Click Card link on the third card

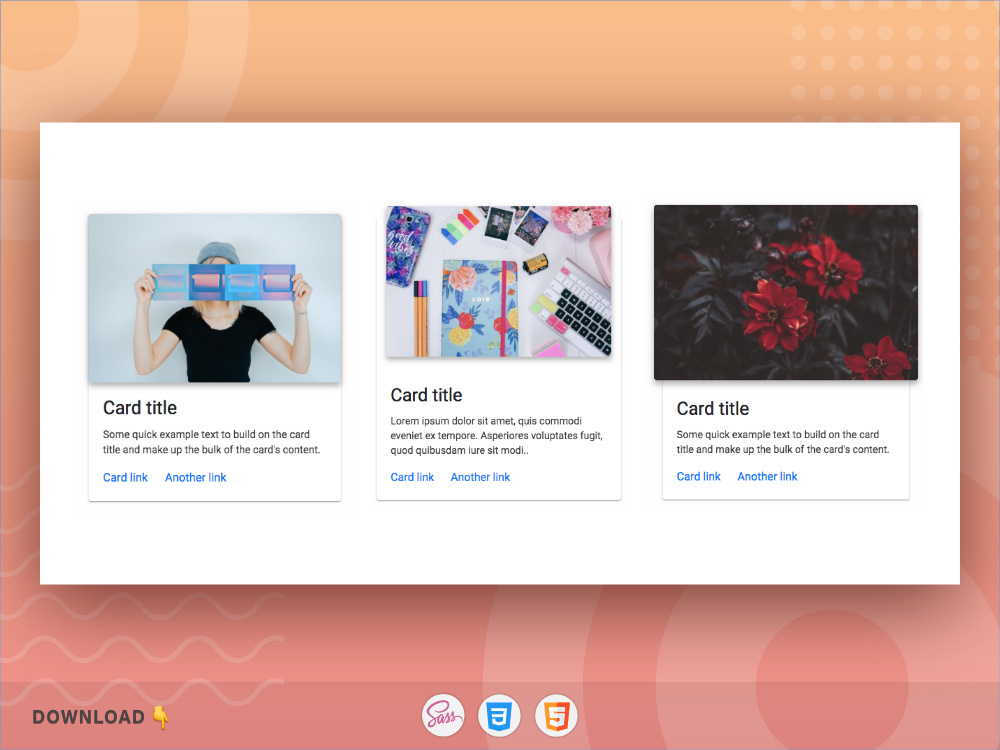pyautogui.click(x=698, y=476)
